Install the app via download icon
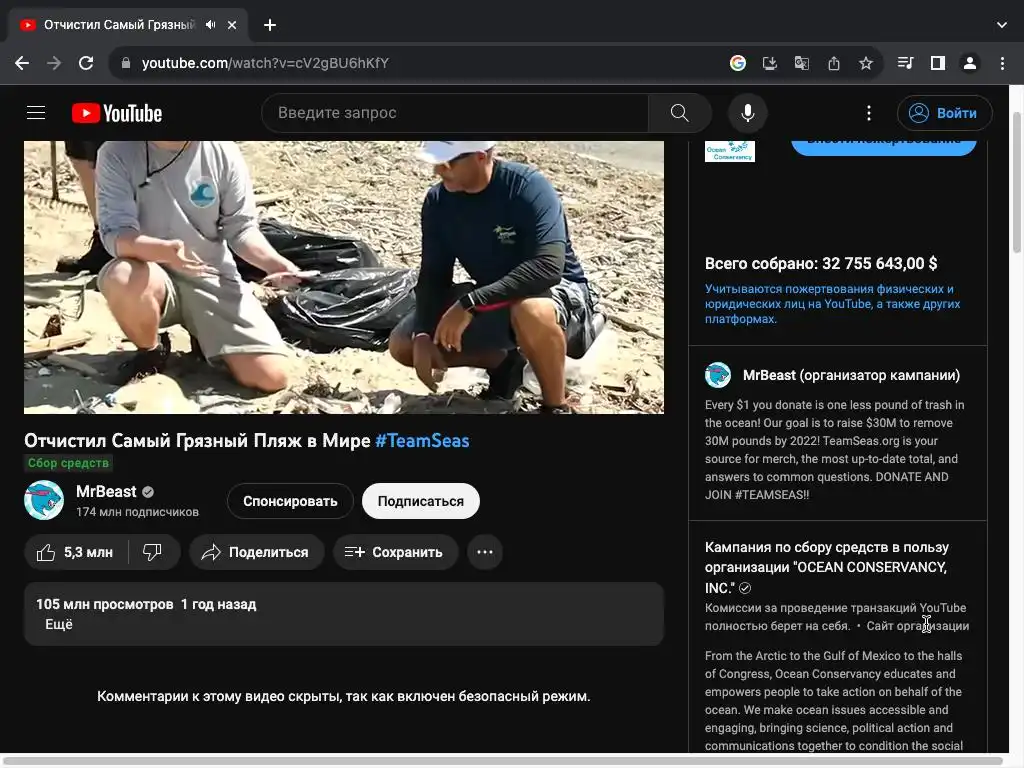1024x768 pixels. click(769, 63)
